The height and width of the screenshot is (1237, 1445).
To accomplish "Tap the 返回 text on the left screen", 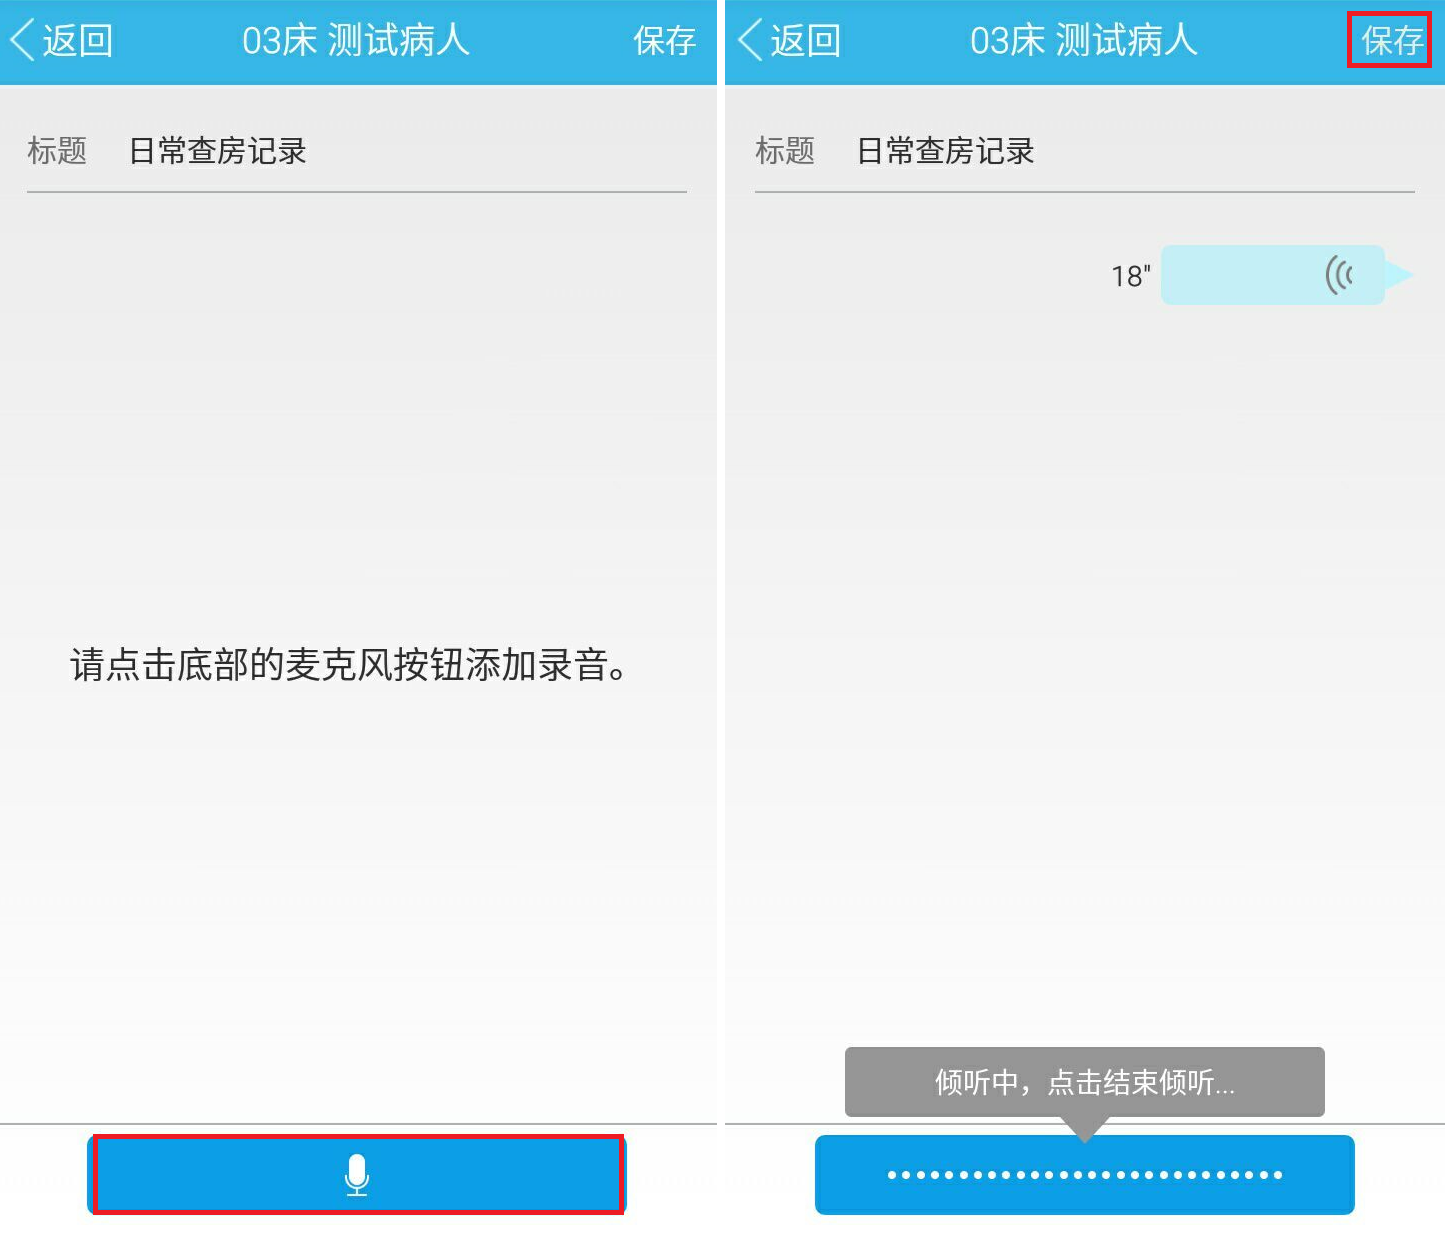I will (x=77, y=41).
